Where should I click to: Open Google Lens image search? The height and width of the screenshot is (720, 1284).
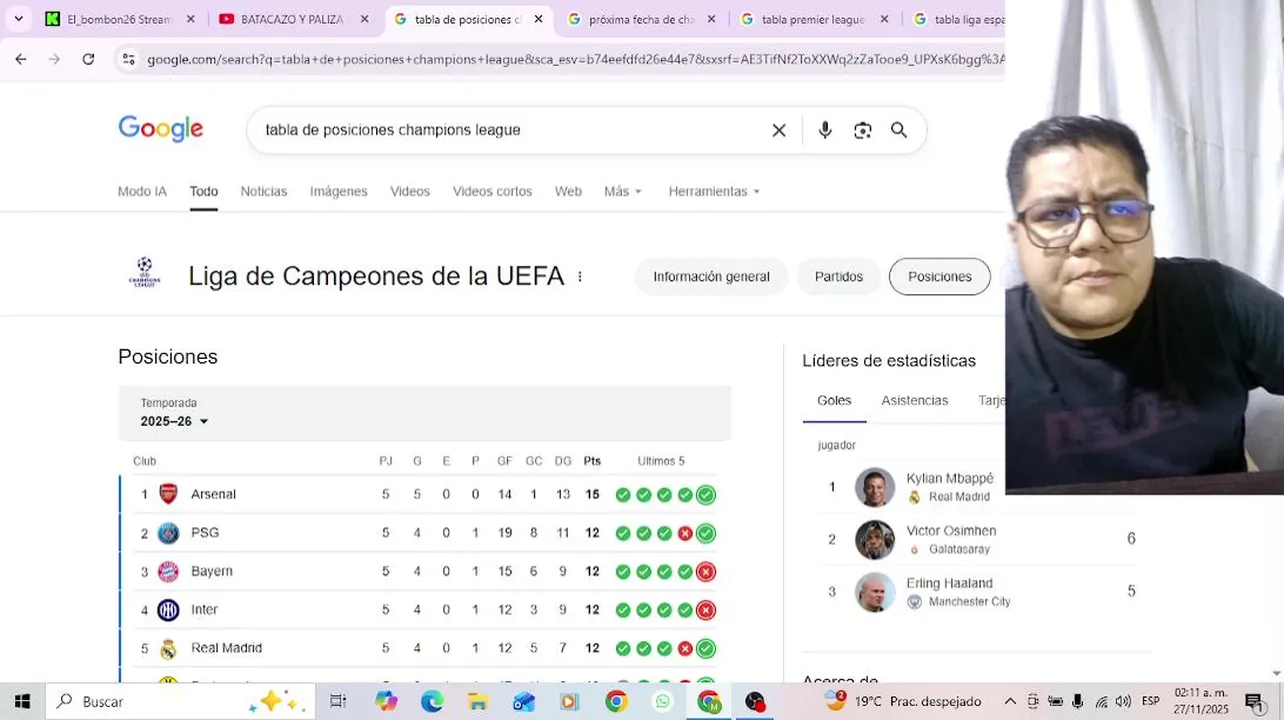point(862,130)
